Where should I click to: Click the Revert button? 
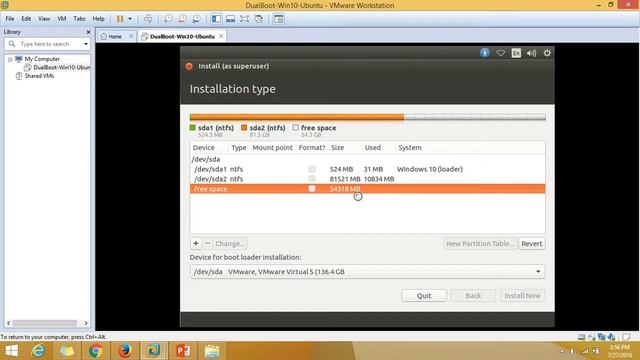532,244
